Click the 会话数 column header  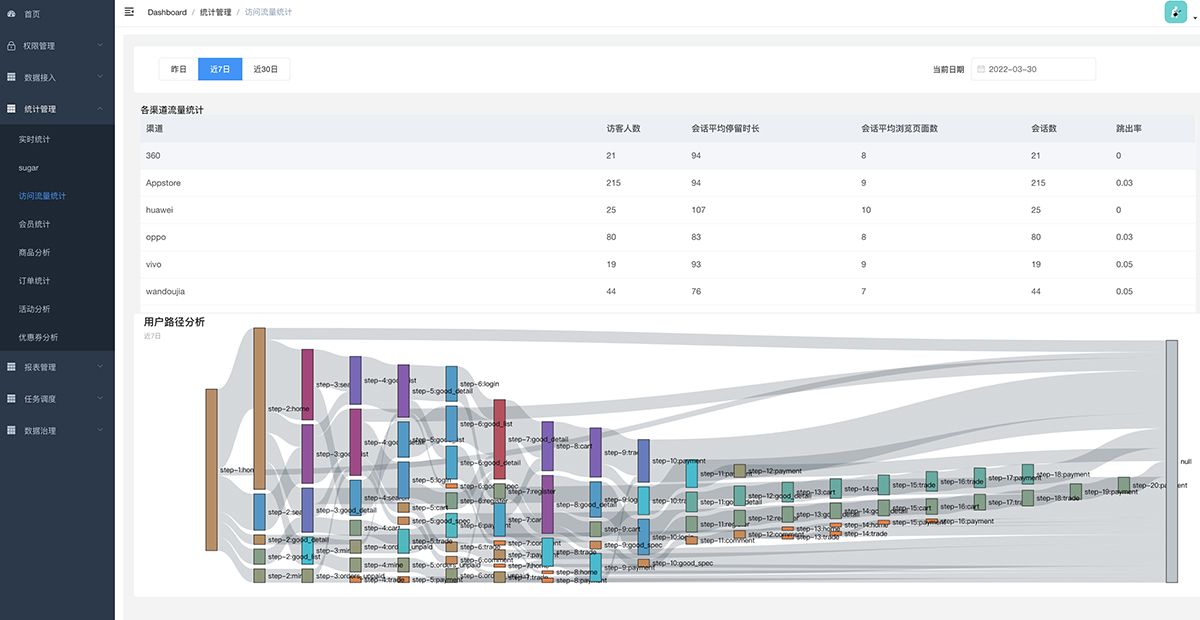tap(1044, 129)
